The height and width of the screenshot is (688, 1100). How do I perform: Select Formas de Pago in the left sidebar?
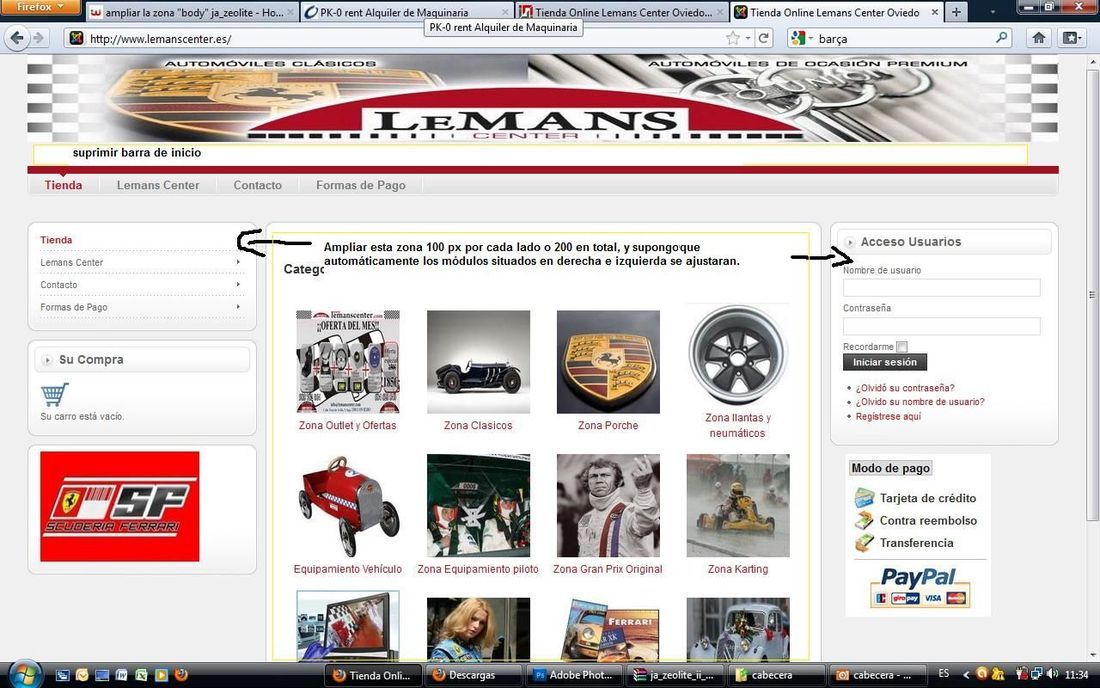click(x=74, y=307)
